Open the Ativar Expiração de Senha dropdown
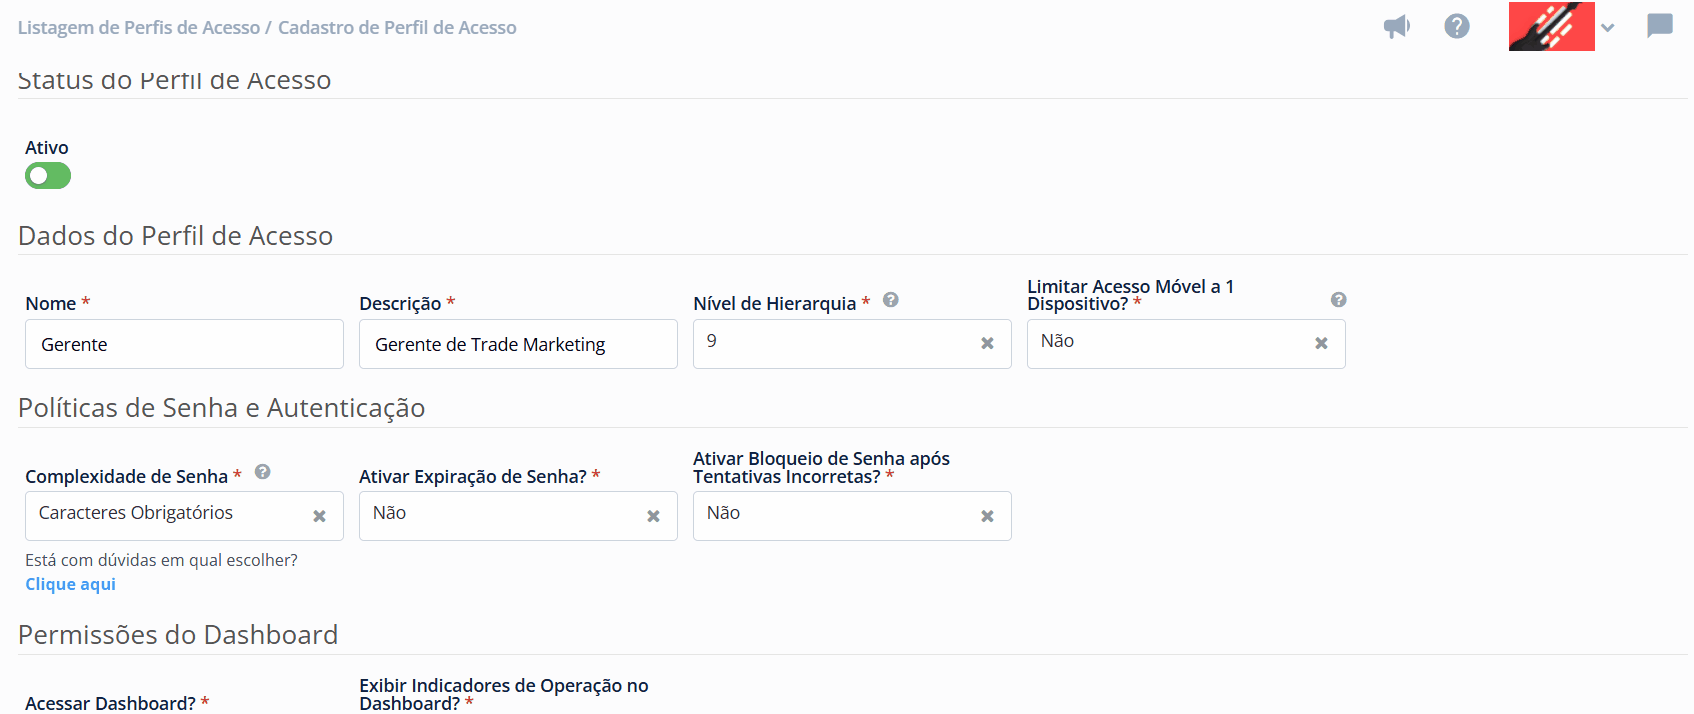This screenshot has height=714, width=1694. click(x=500, y=515)
